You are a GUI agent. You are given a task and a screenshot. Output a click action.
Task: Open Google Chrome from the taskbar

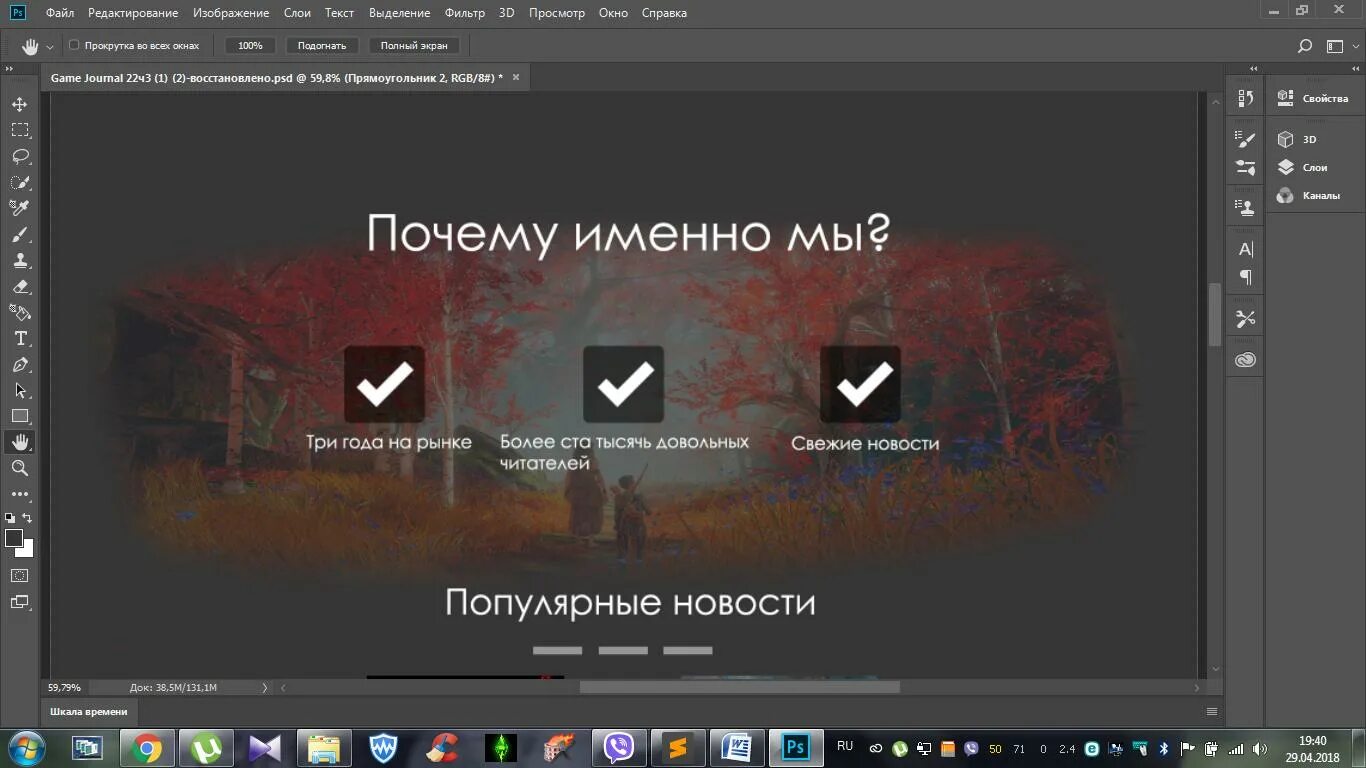[147, 748]
